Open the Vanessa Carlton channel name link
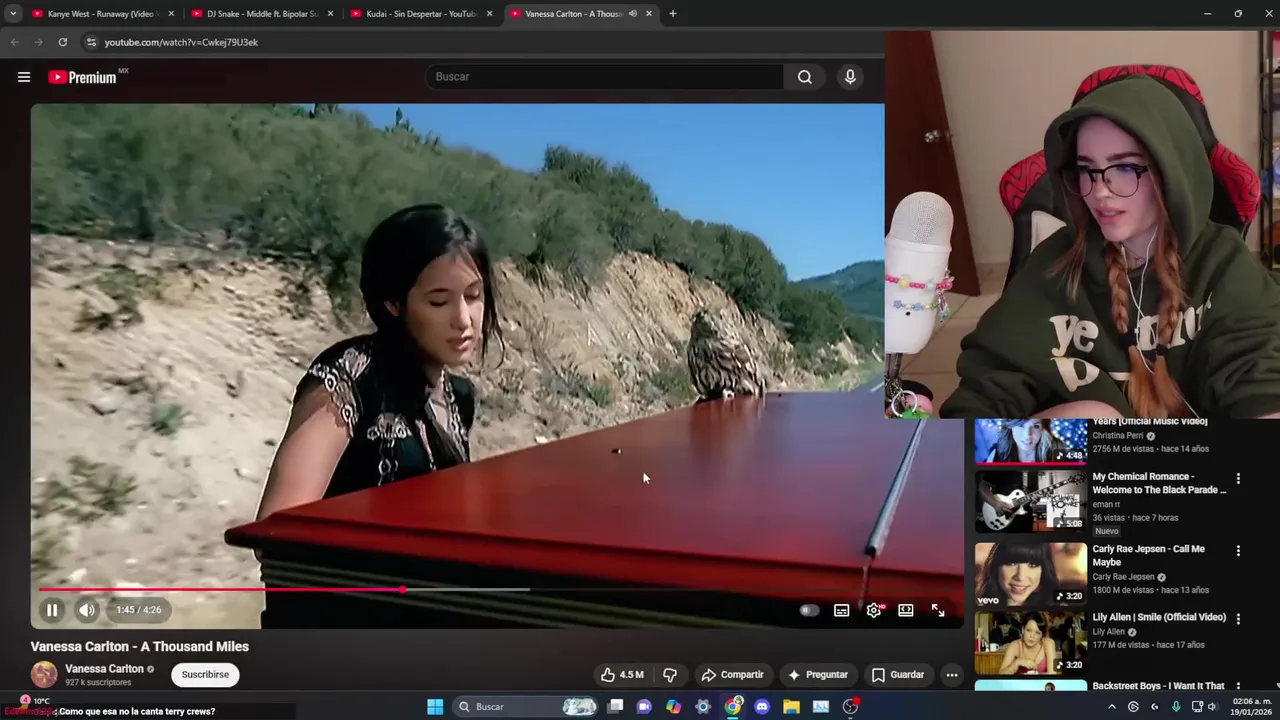The image size is (1280, 720). coord(104,669)
